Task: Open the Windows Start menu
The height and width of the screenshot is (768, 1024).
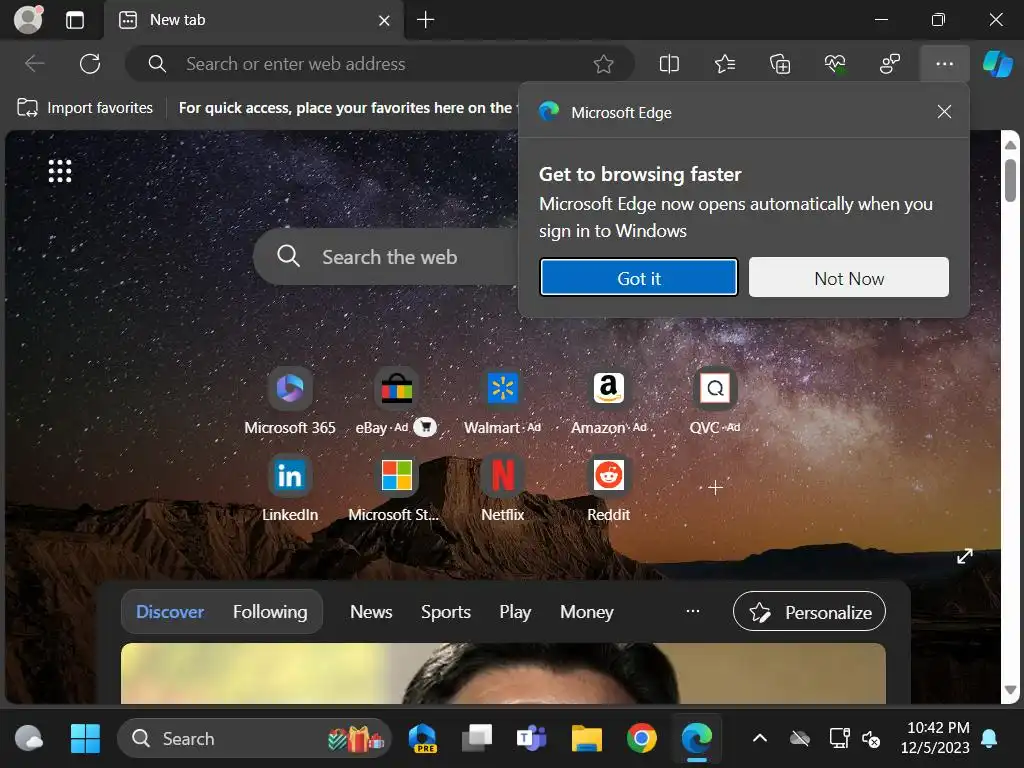Action: click(85, 739)
